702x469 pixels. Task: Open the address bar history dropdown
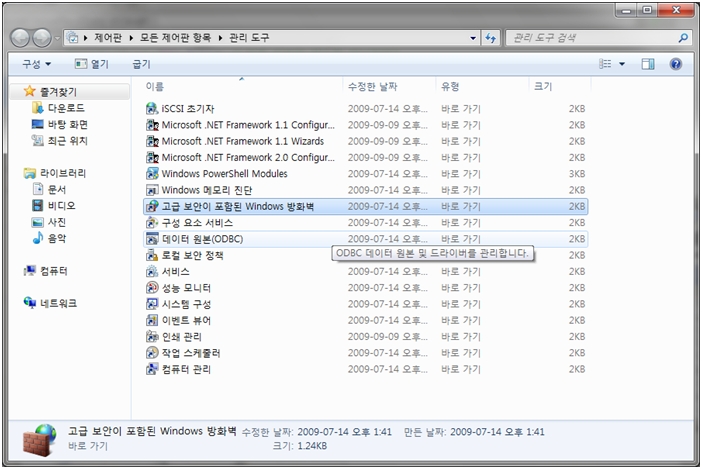coord(473,38)
